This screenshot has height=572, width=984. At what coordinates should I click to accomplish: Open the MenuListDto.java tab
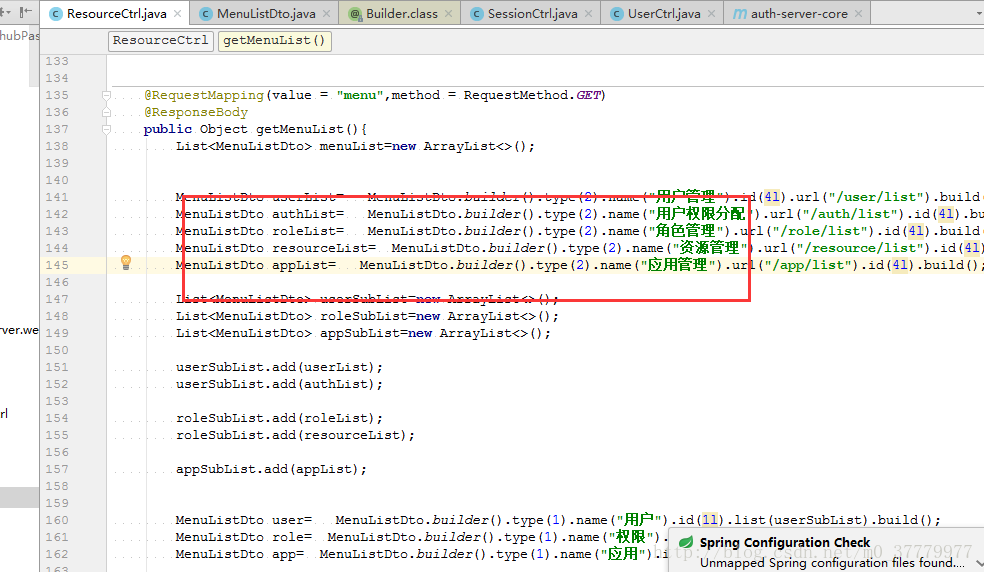tap(265, 13)
